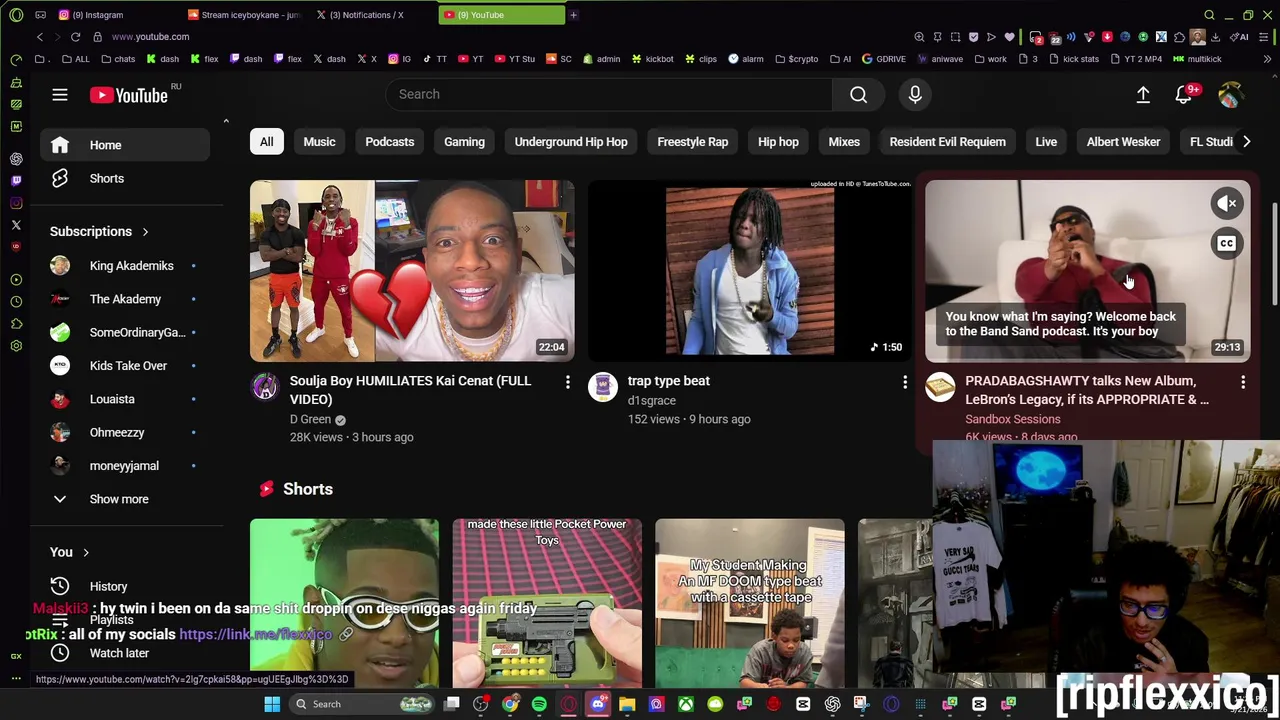Open Watch later list
Screen dimensions: 1280x720
[x=125, y=653]
